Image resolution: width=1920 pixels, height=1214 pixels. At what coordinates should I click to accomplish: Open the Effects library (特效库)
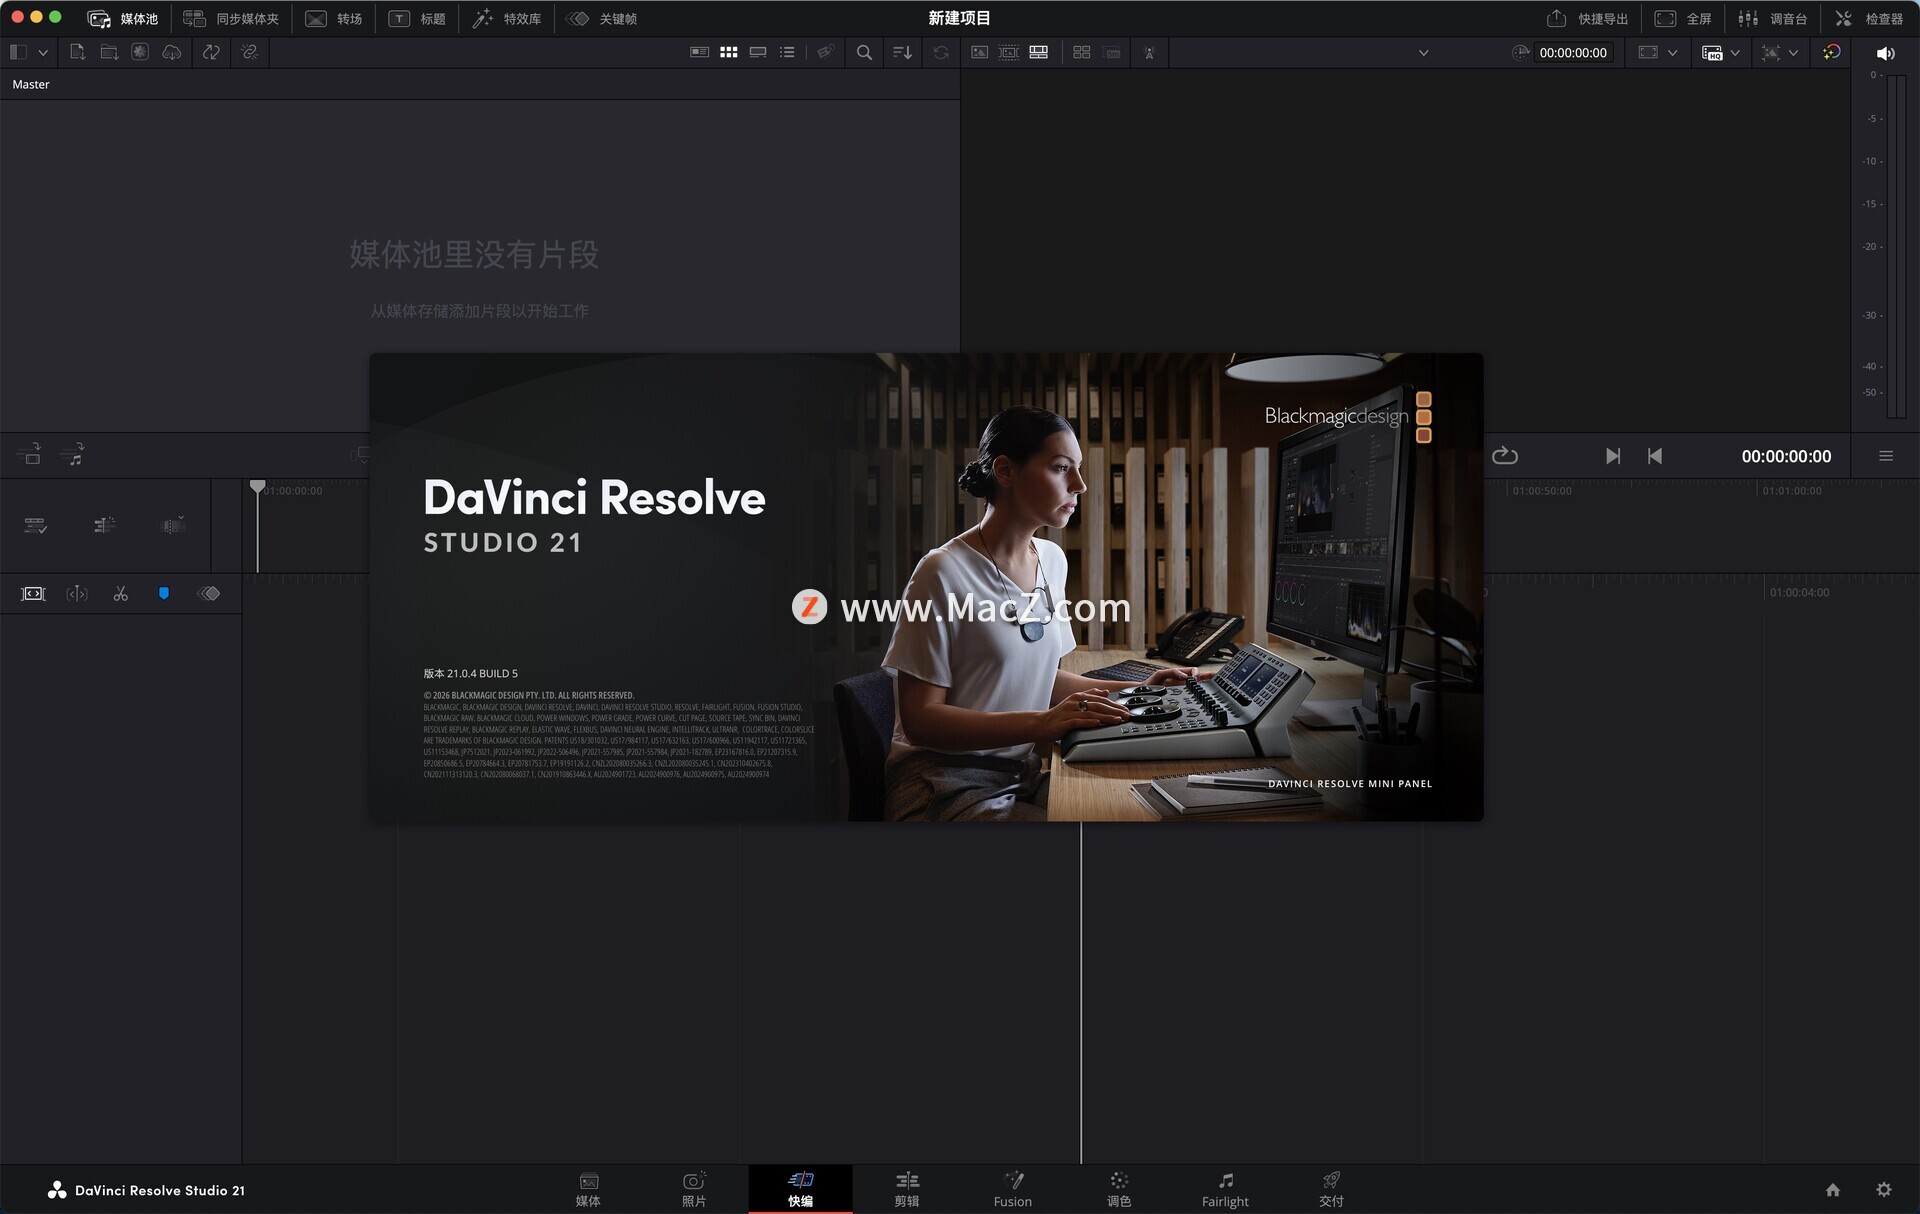point(507,18)
